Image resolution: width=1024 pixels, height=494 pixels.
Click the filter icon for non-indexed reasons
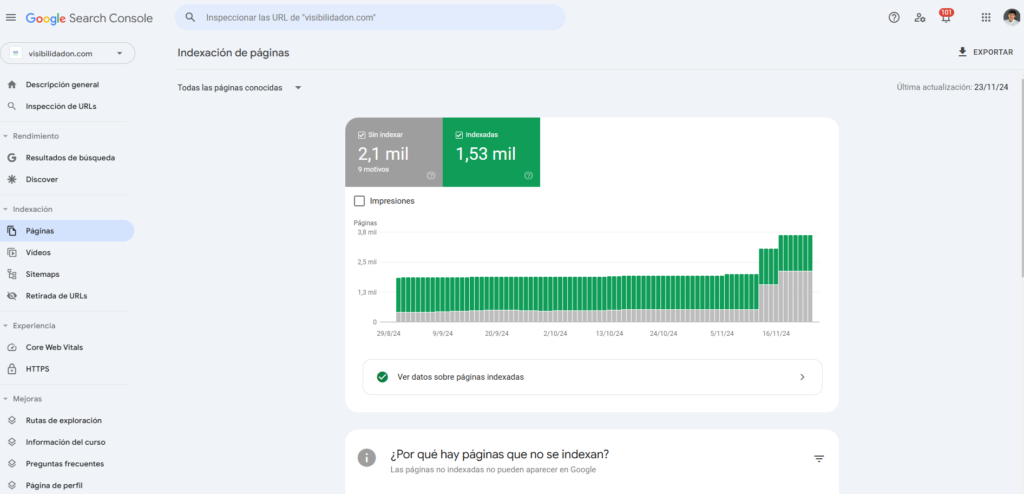818,458
